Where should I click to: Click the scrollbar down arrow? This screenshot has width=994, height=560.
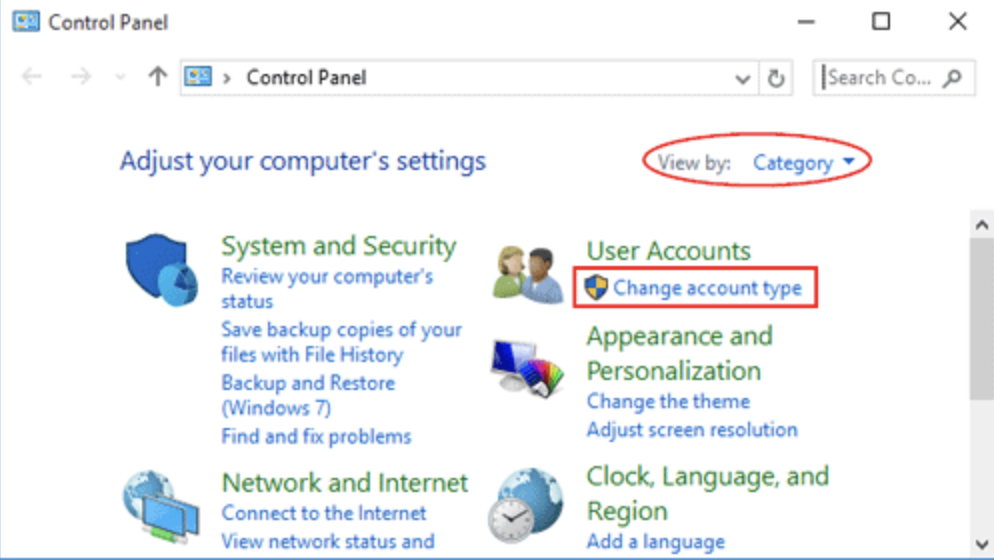[x=982, y=544]
